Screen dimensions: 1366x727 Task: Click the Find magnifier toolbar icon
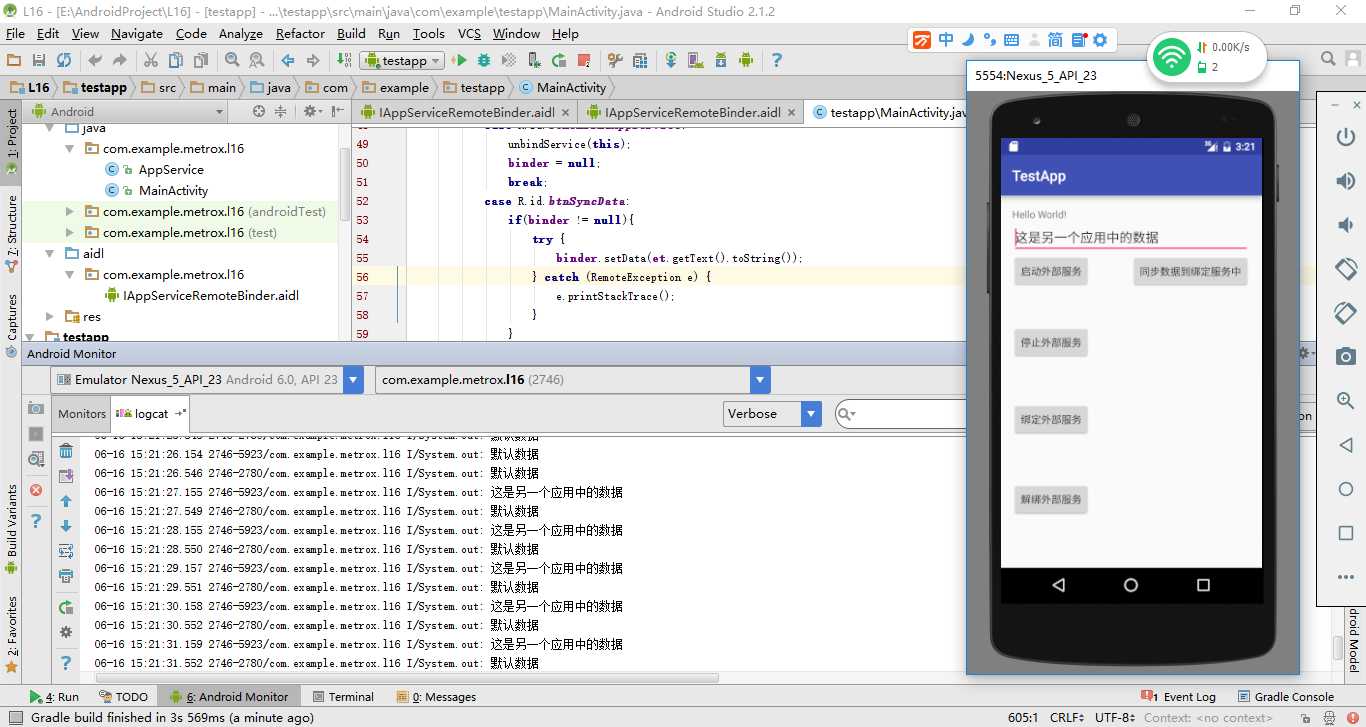click(x=231, y=60)
